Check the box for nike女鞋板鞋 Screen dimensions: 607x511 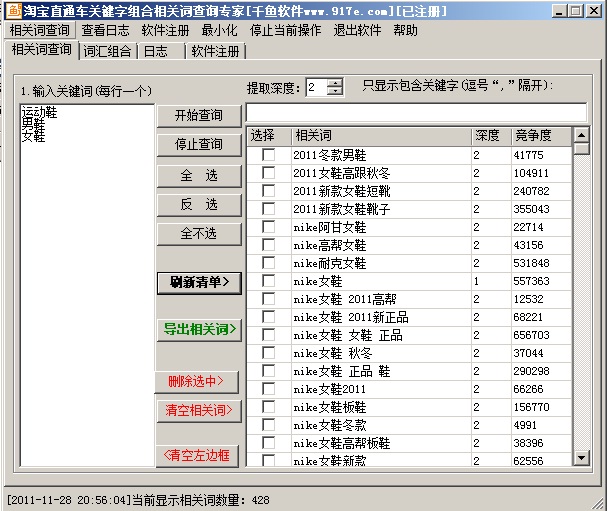(x=268, y=407)
